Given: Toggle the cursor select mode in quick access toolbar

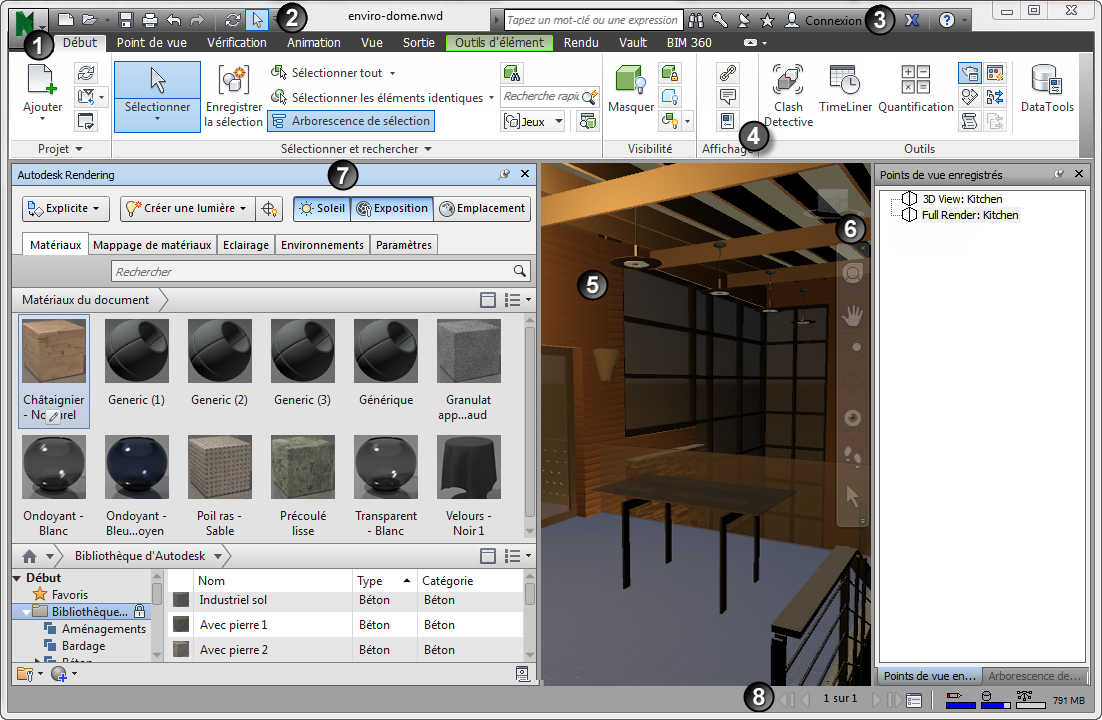Looking at the screenshot, I should (258, 20).
